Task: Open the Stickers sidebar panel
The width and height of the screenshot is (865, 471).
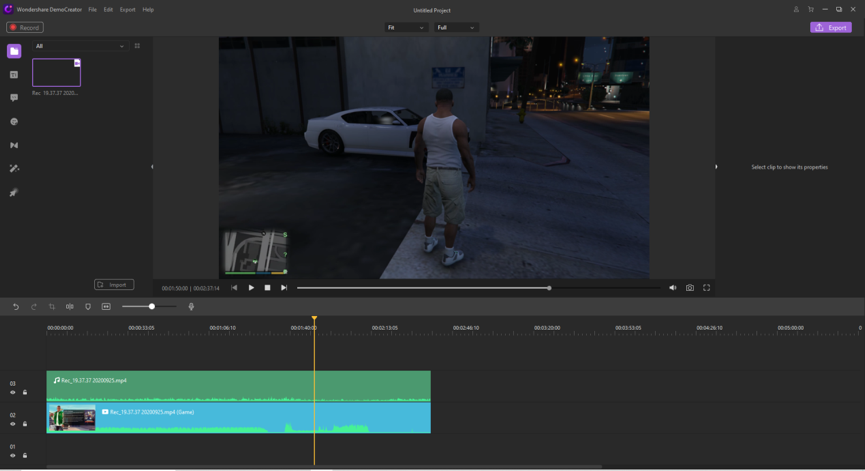Action: (14, 122)
